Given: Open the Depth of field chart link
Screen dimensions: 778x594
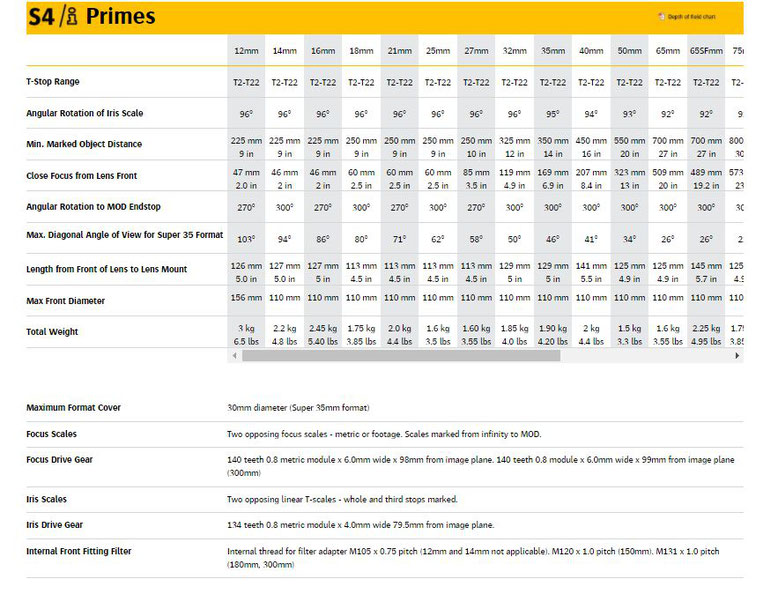Looking at the screenshot, I should (x=691, y=17).
